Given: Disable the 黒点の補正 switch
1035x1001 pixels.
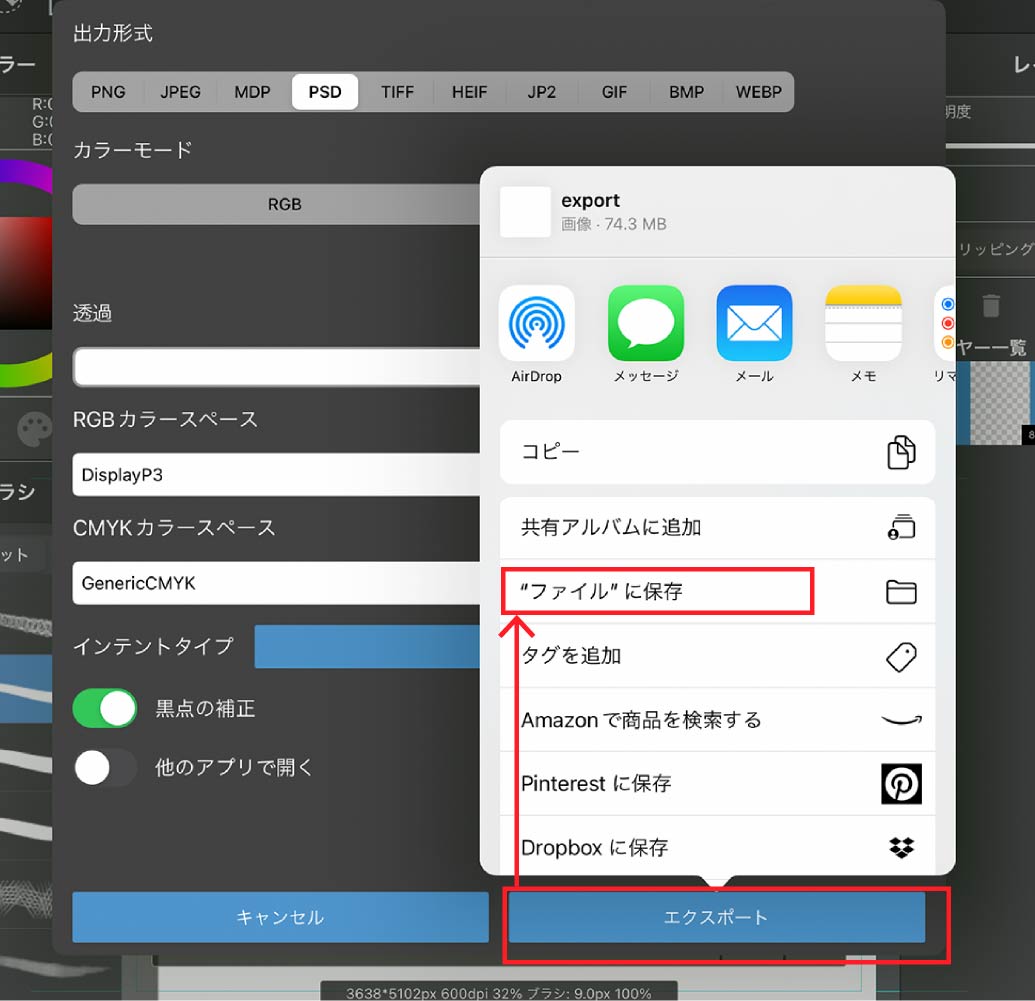Looking at the screenshot, I should pos(105,709).
